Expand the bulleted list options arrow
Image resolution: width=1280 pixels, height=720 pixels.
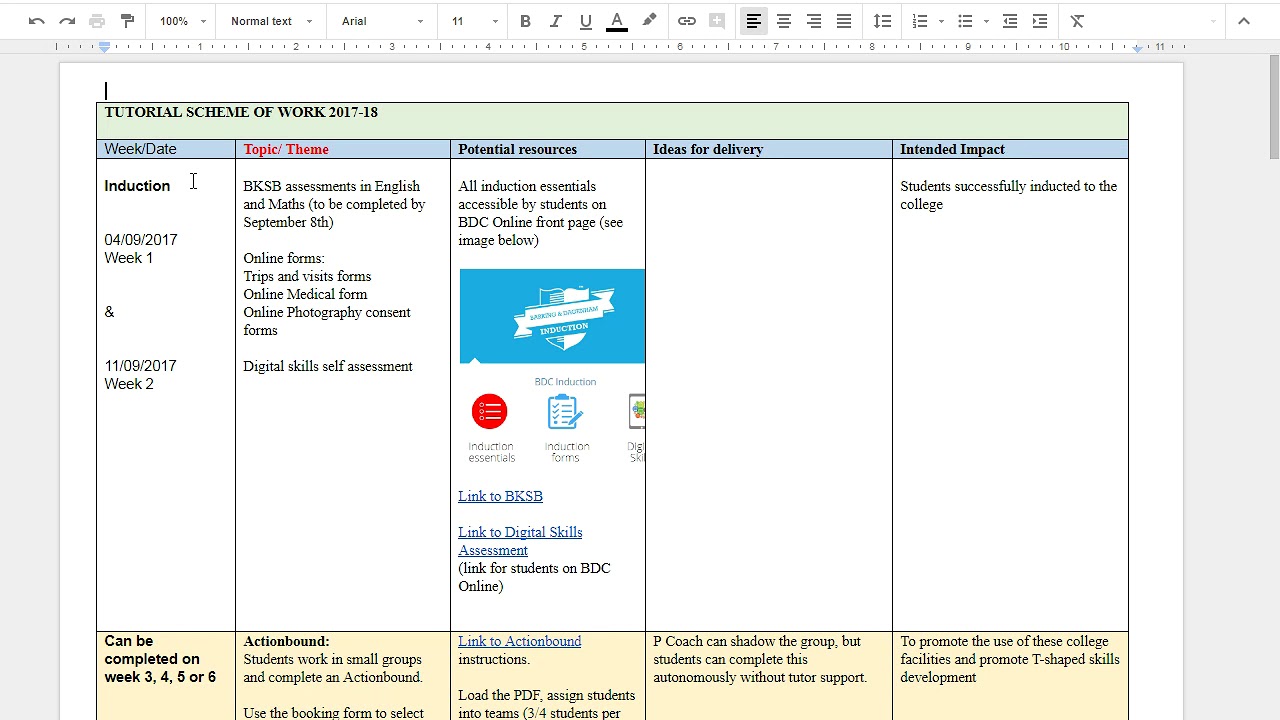coord(986,21)
